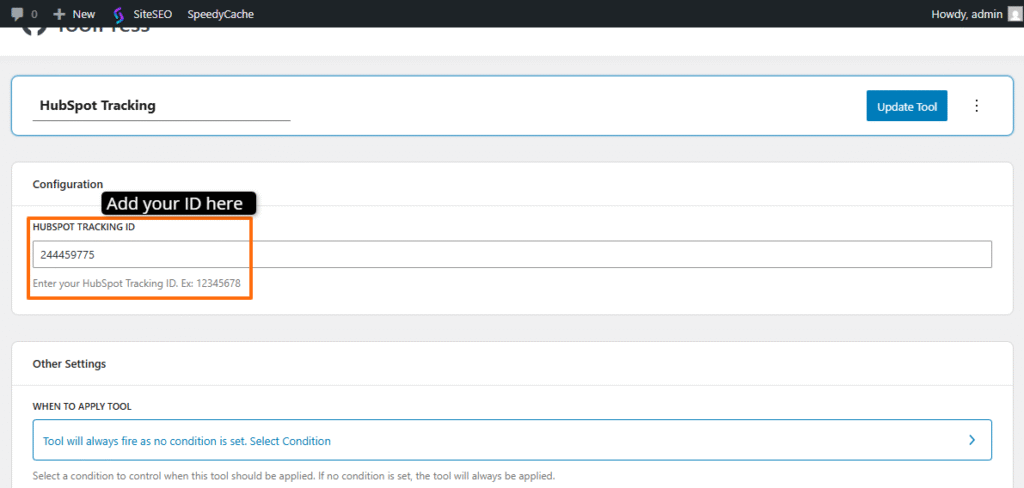The image size is (1024, 488).
Task: Click the WHEN TO APPLY TOOL label
Action: 82,406
